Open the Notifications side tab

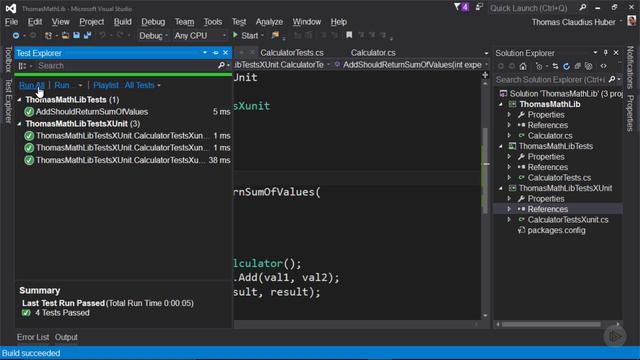pyautogui.click(x=630, y=67)
